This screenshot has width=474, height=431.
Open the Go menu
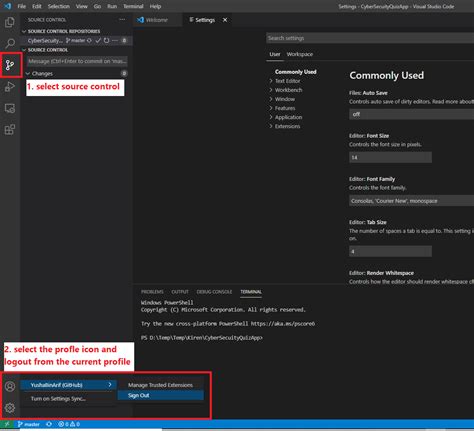(x=97, y=6)
